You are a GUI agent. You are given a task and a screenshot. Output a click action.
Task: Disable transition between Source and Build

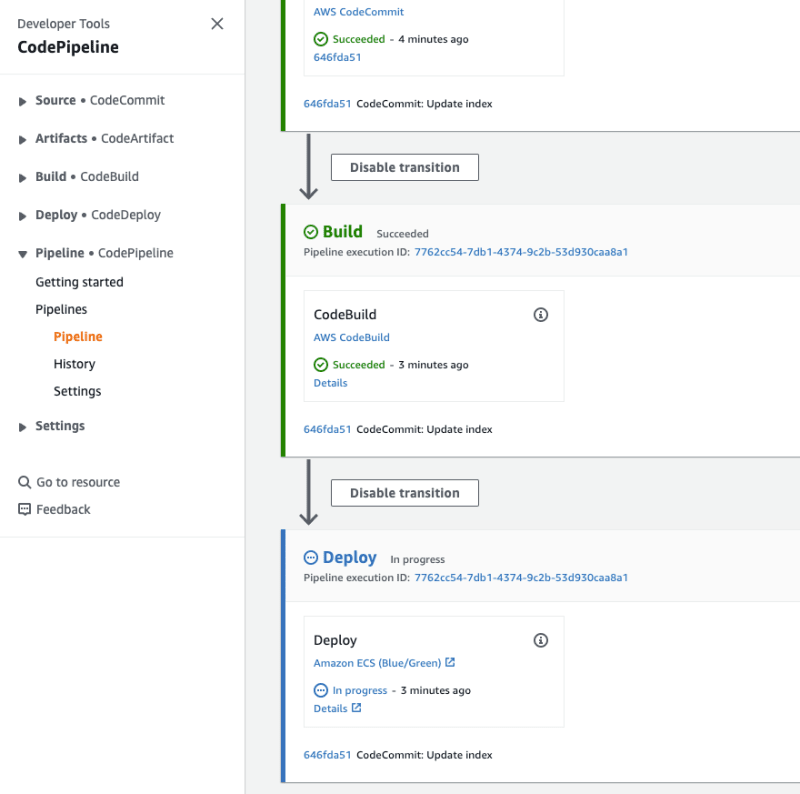coord(405,167)
